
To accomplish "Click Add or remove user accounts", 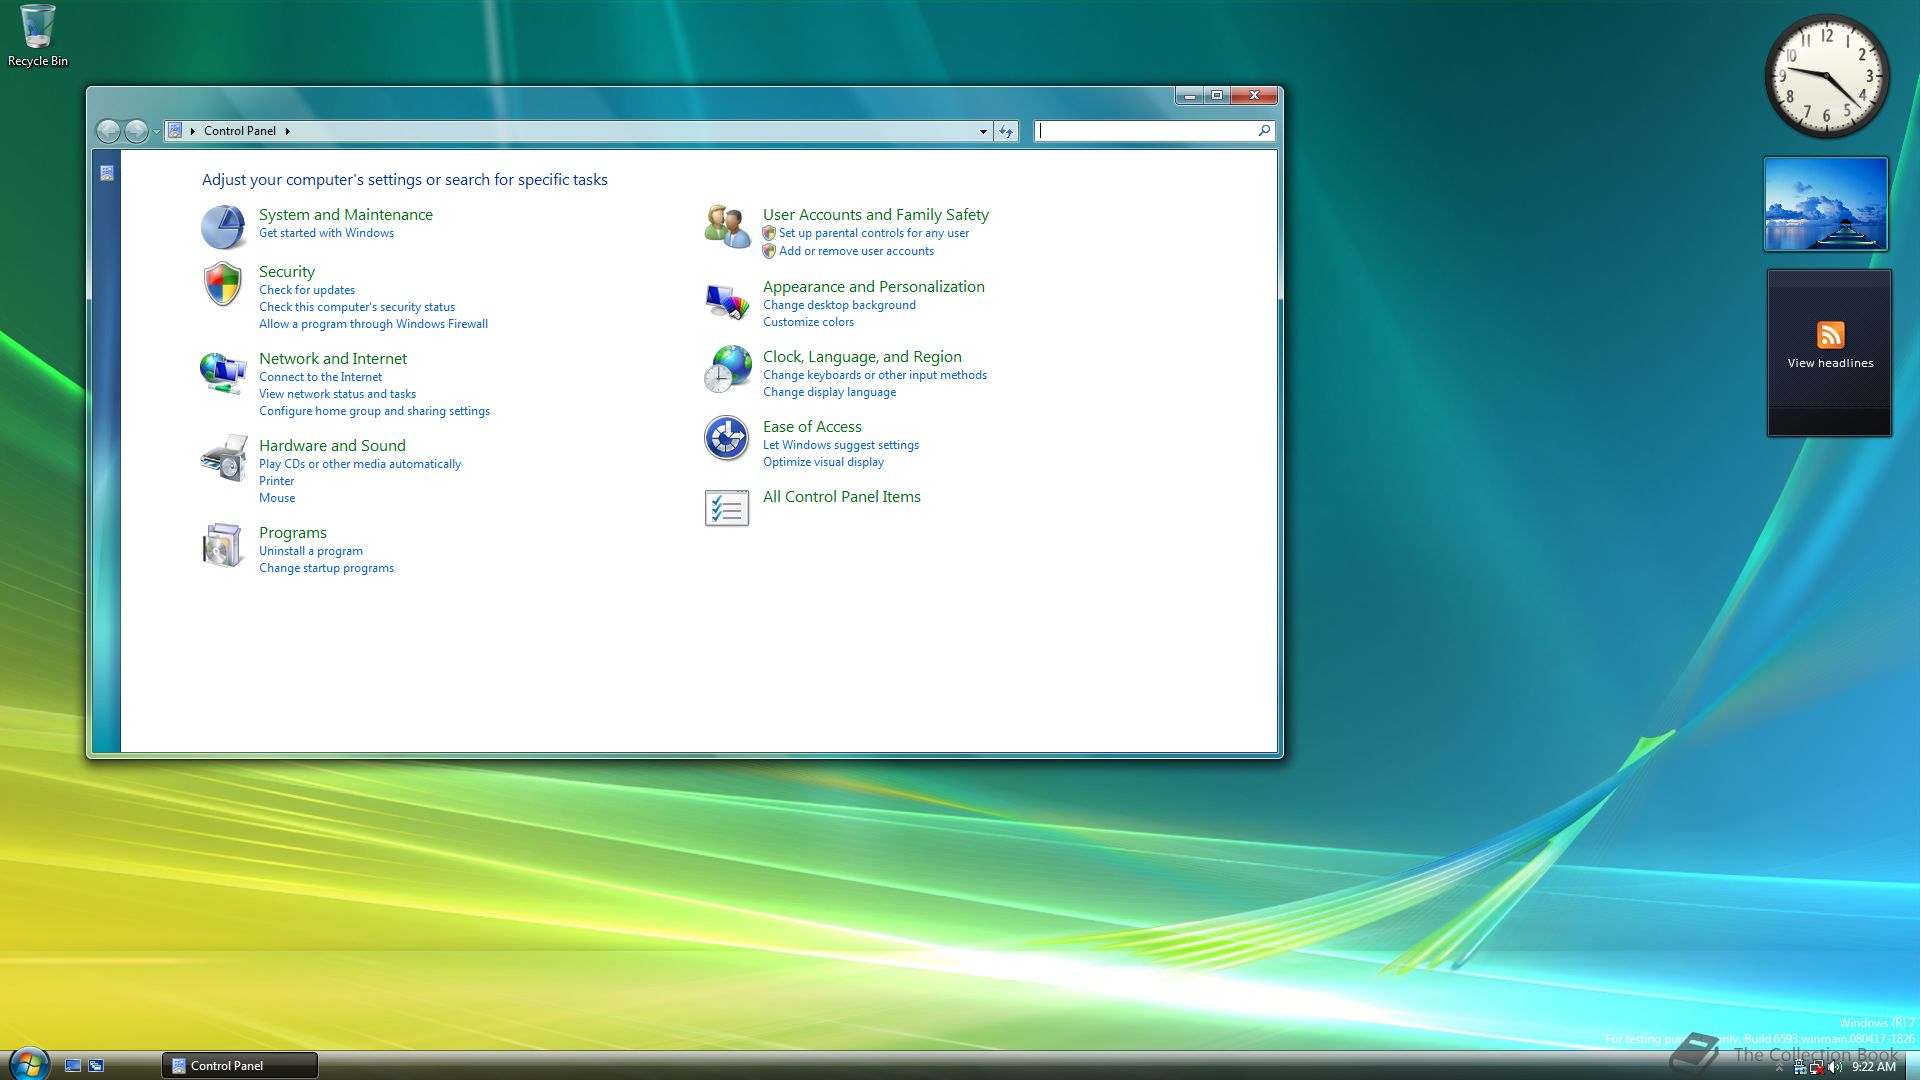I will (x=856, y=251).
